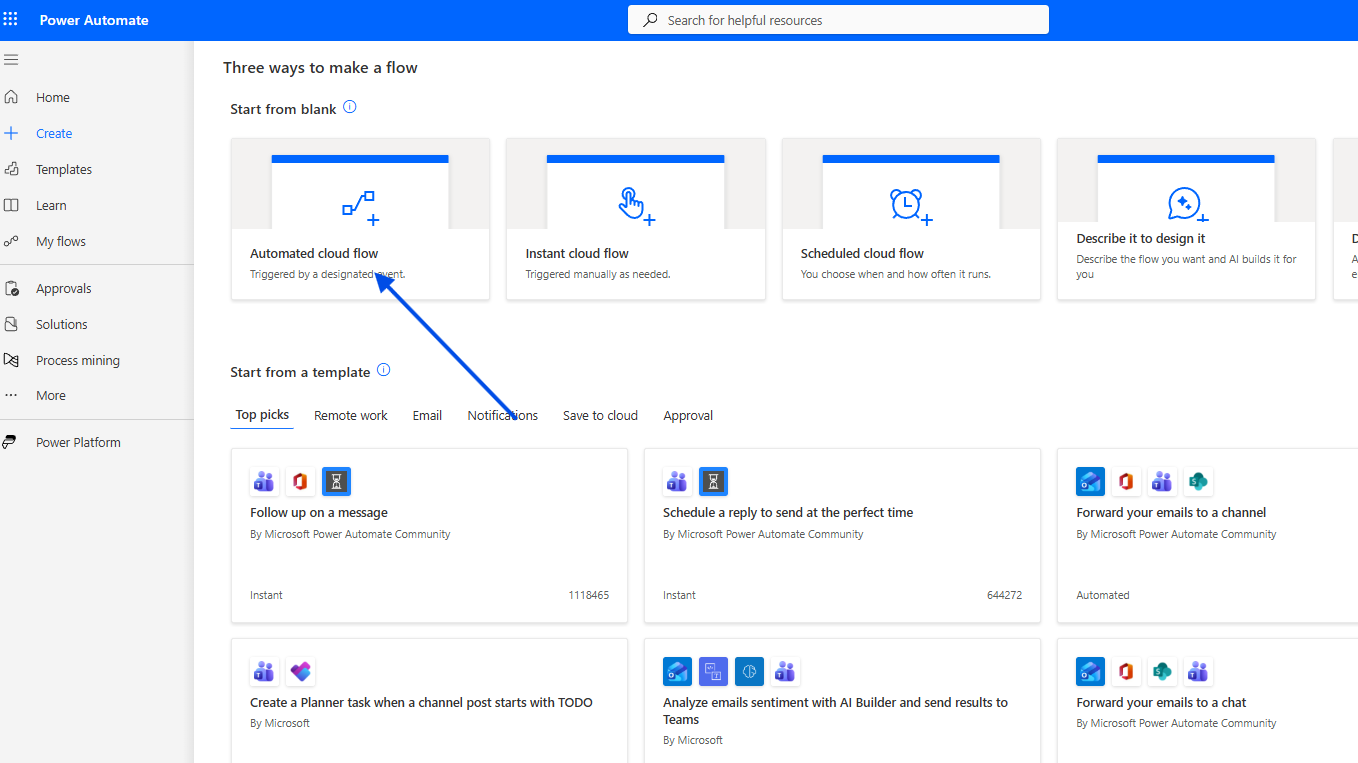Click the Home icon in sidebar
This screenshot has height=763, width=1358.
[11, 97]
